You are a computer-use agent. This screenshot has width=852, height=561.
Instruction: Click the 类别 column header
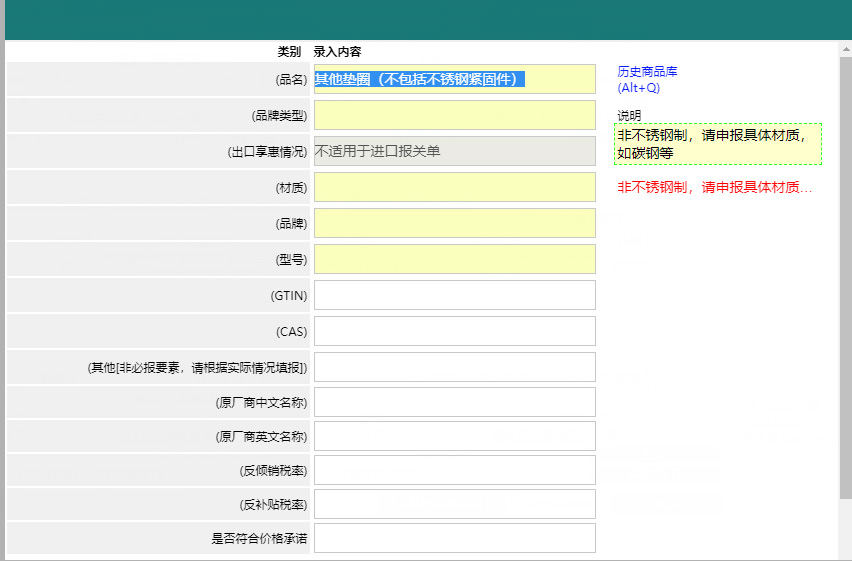click(x=289, y=52)
